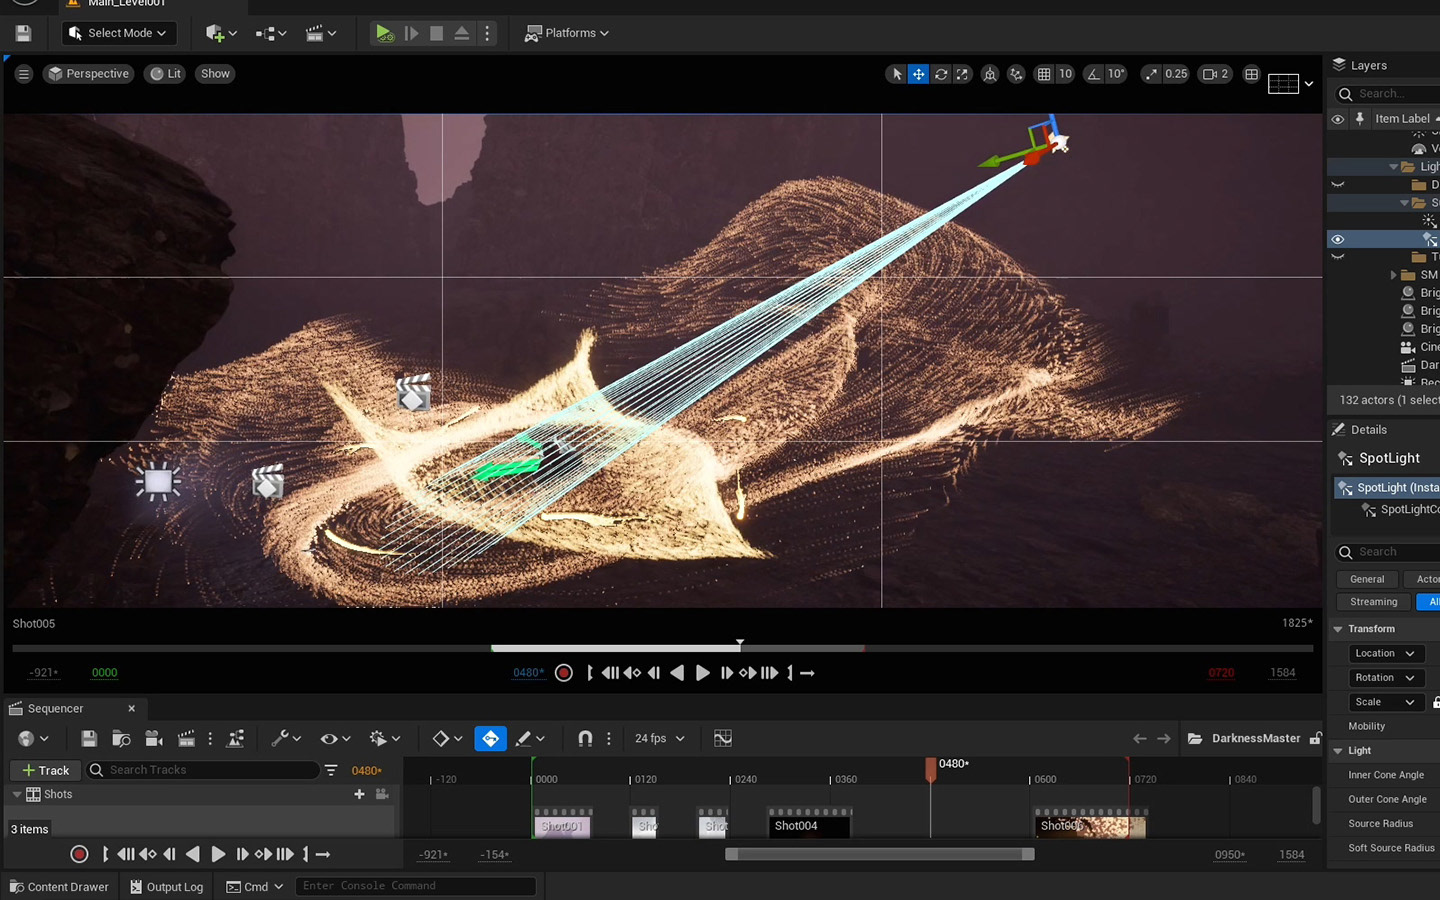Open the Content Drawer
Viewport: 1440px width, 900px height.
coord(59,887)
